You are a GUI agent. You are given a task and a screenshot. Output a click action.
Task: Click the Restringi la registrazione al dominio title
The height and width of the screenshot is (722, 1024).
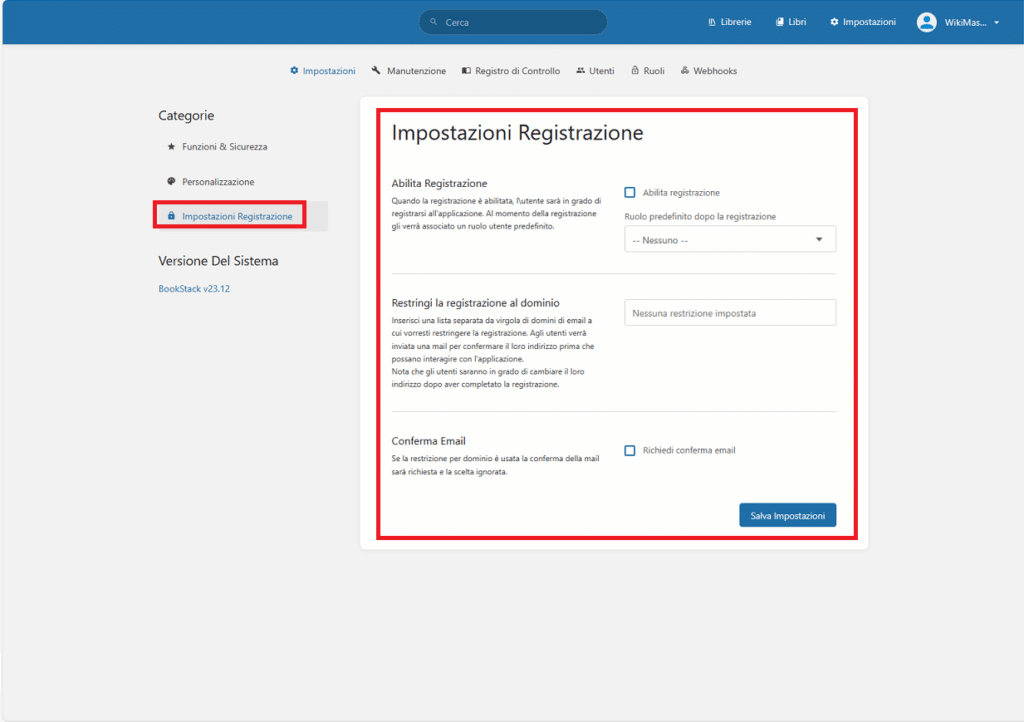[475, 302]
